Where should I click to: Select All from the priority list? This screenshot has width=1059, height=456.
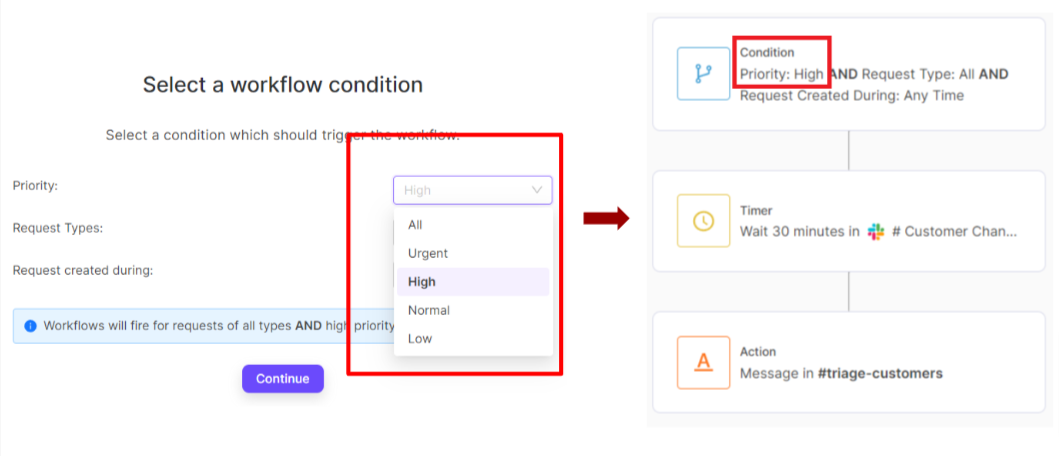415,225
